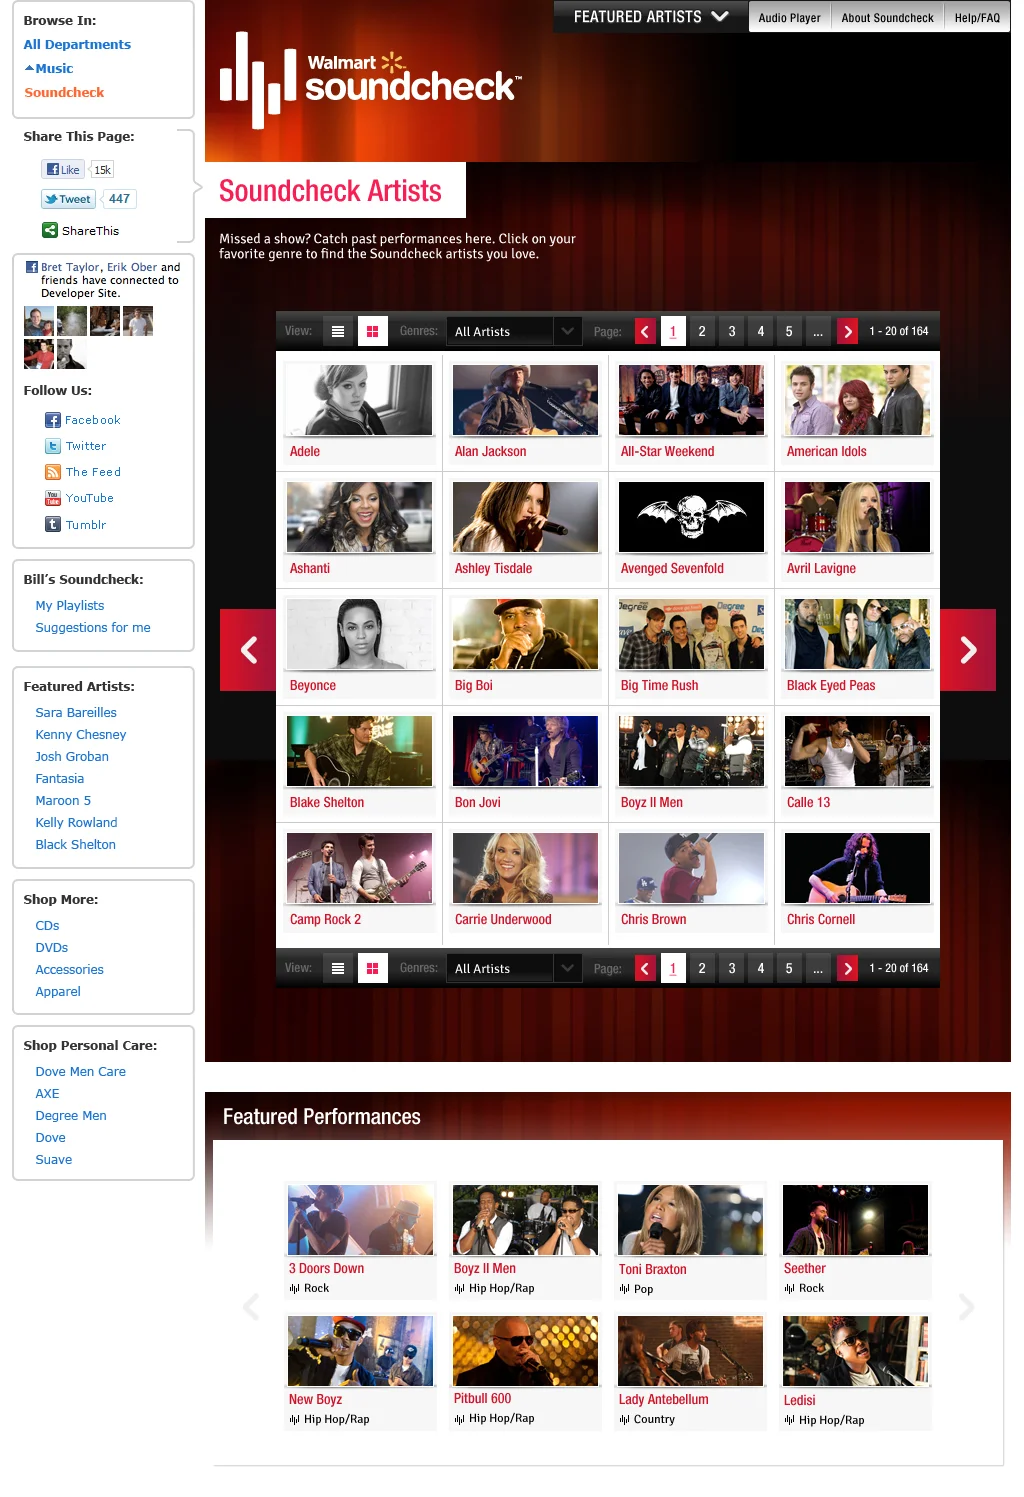
Task: Go to previous page in top pagination
Action: click(645, 331)
